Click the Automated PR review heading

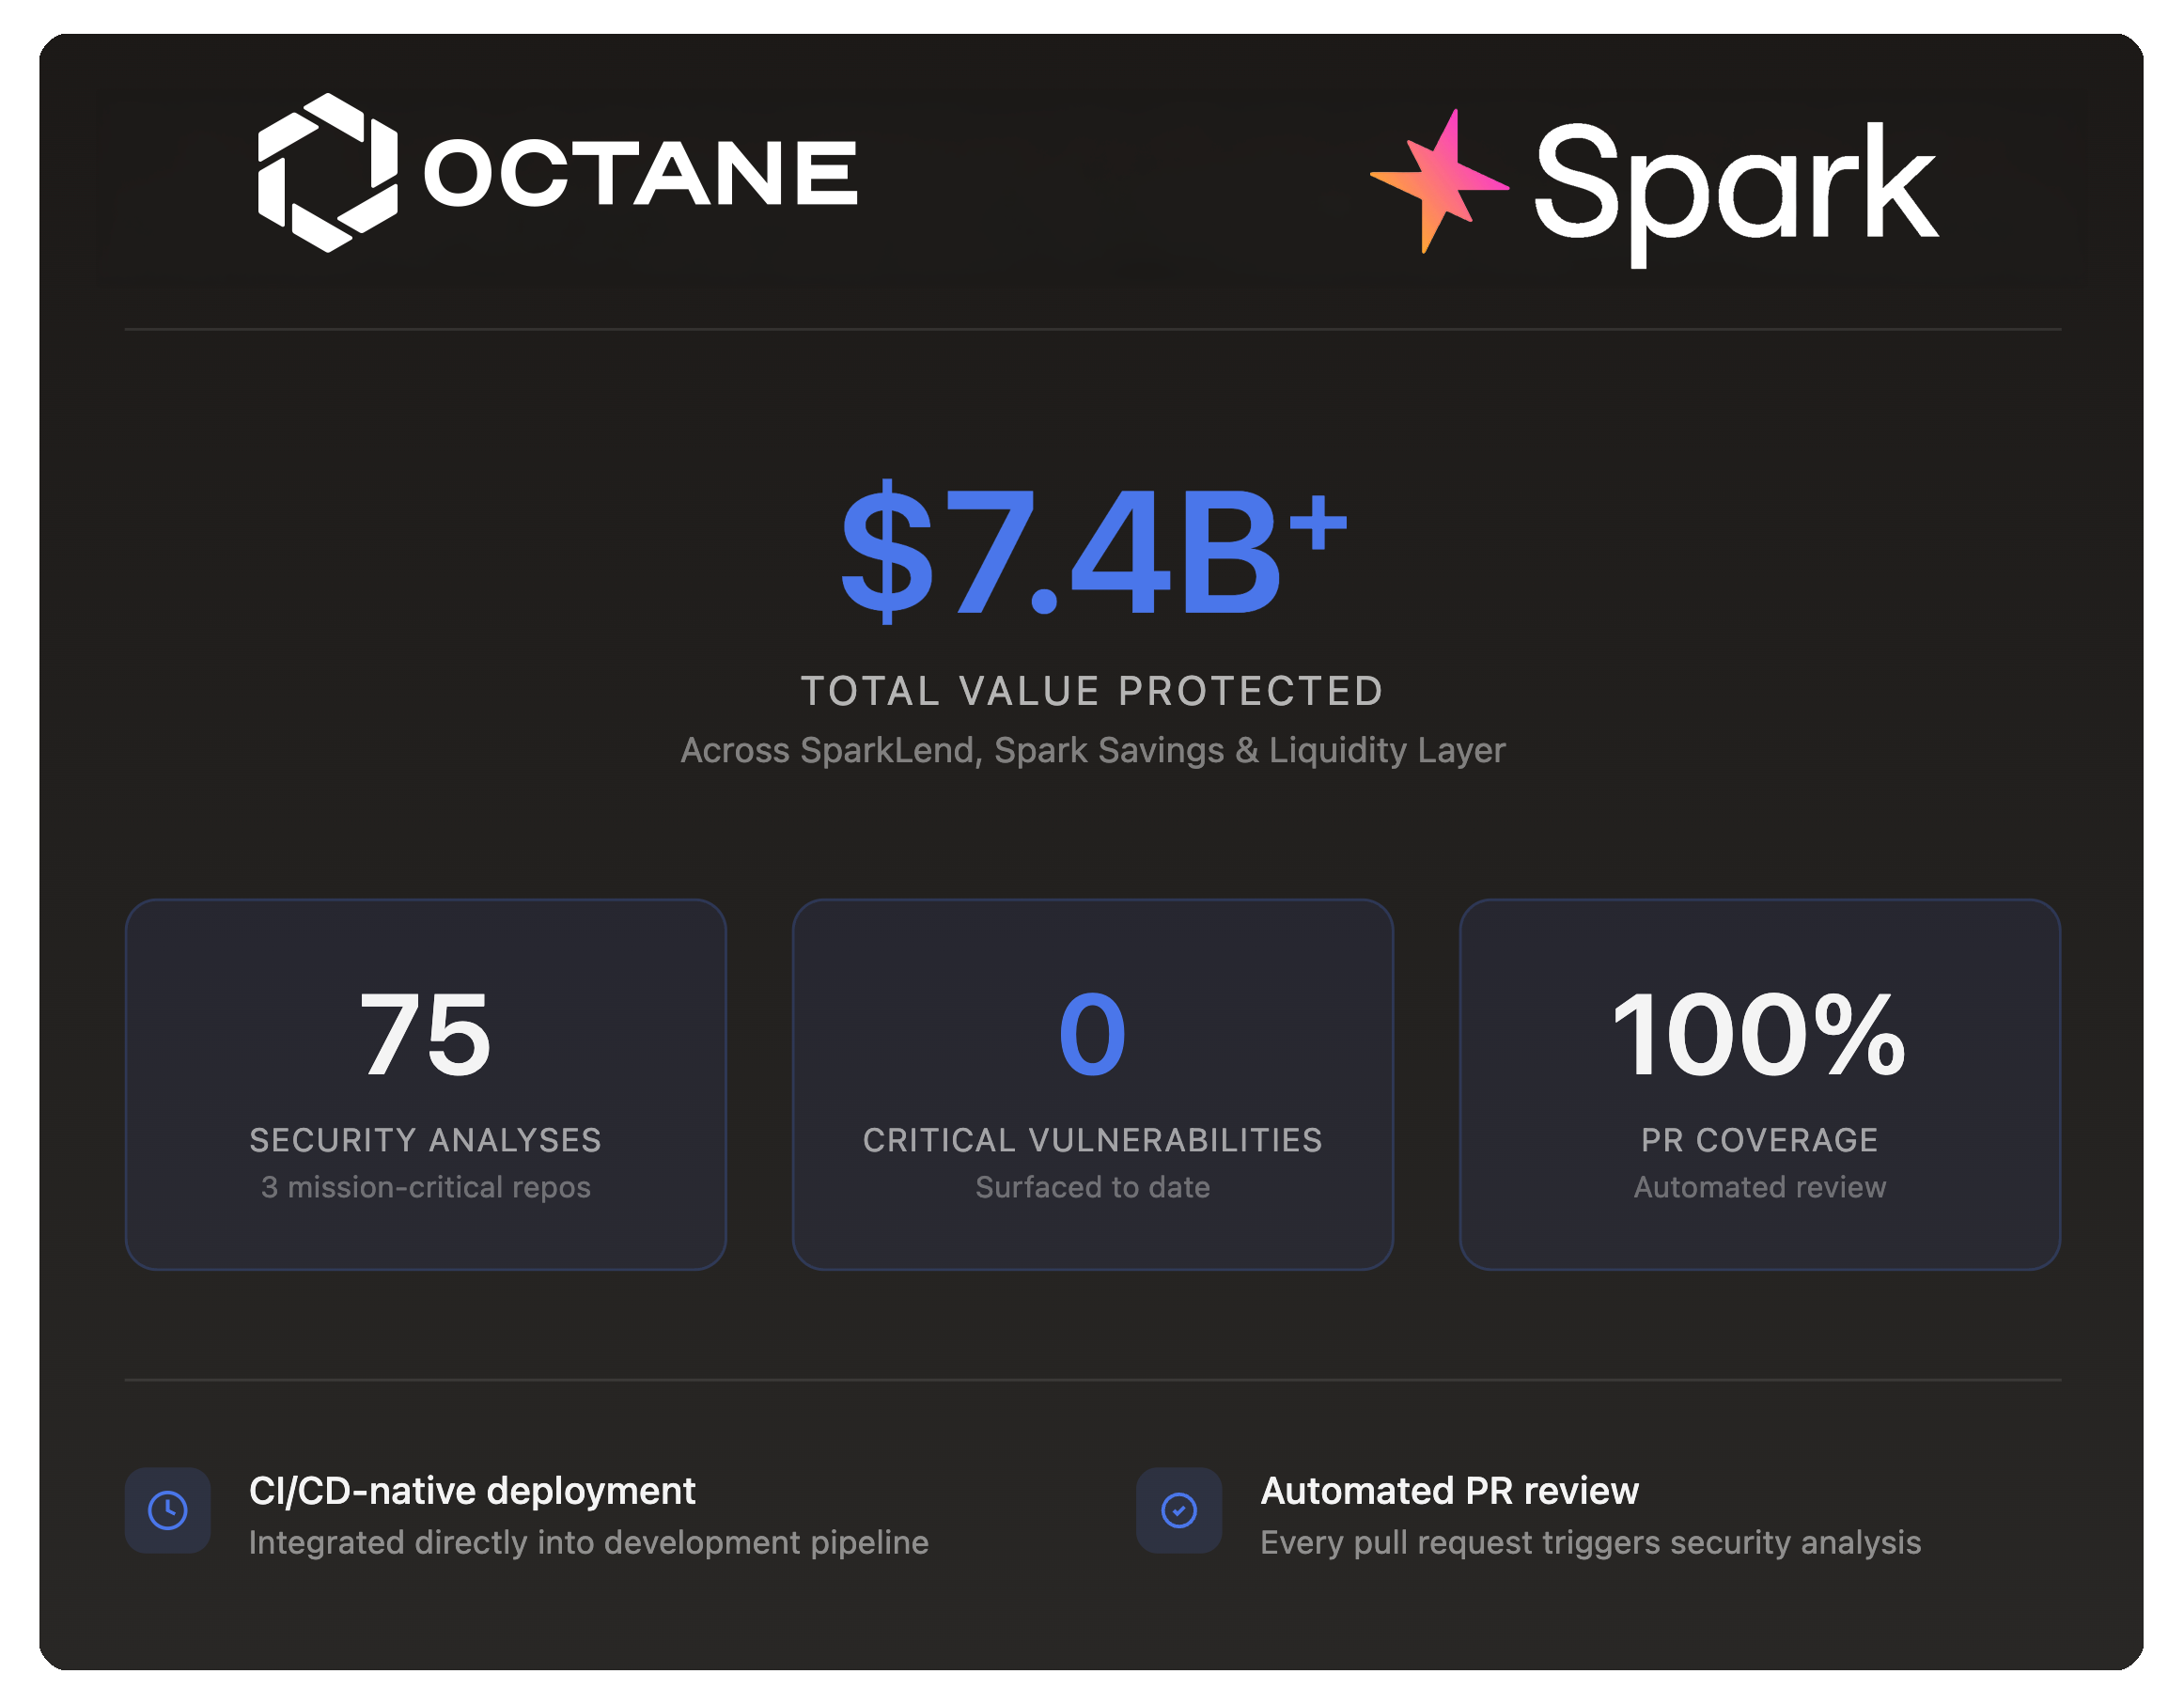point(1449,1490)
